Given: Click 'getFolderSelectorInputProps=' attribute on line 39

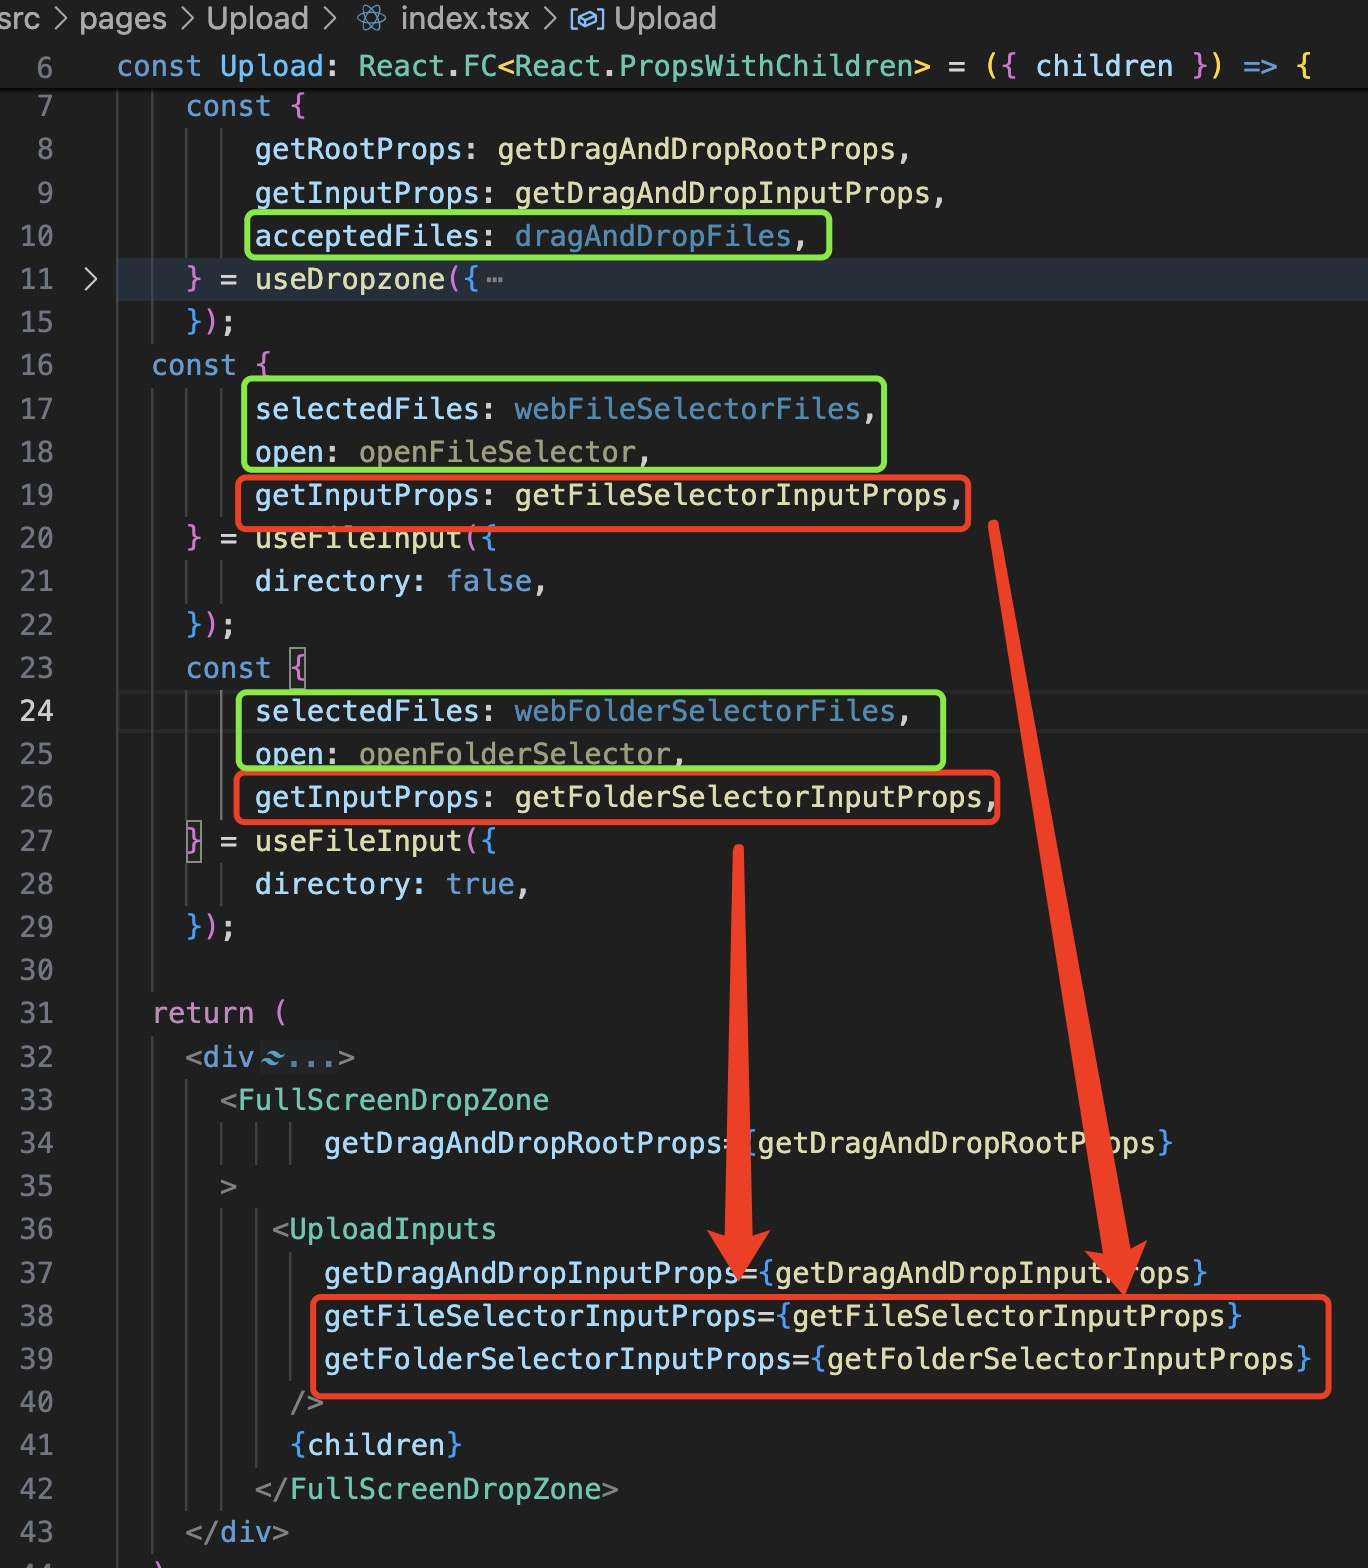Looking at the screenshot, I should pos(567,1359).
